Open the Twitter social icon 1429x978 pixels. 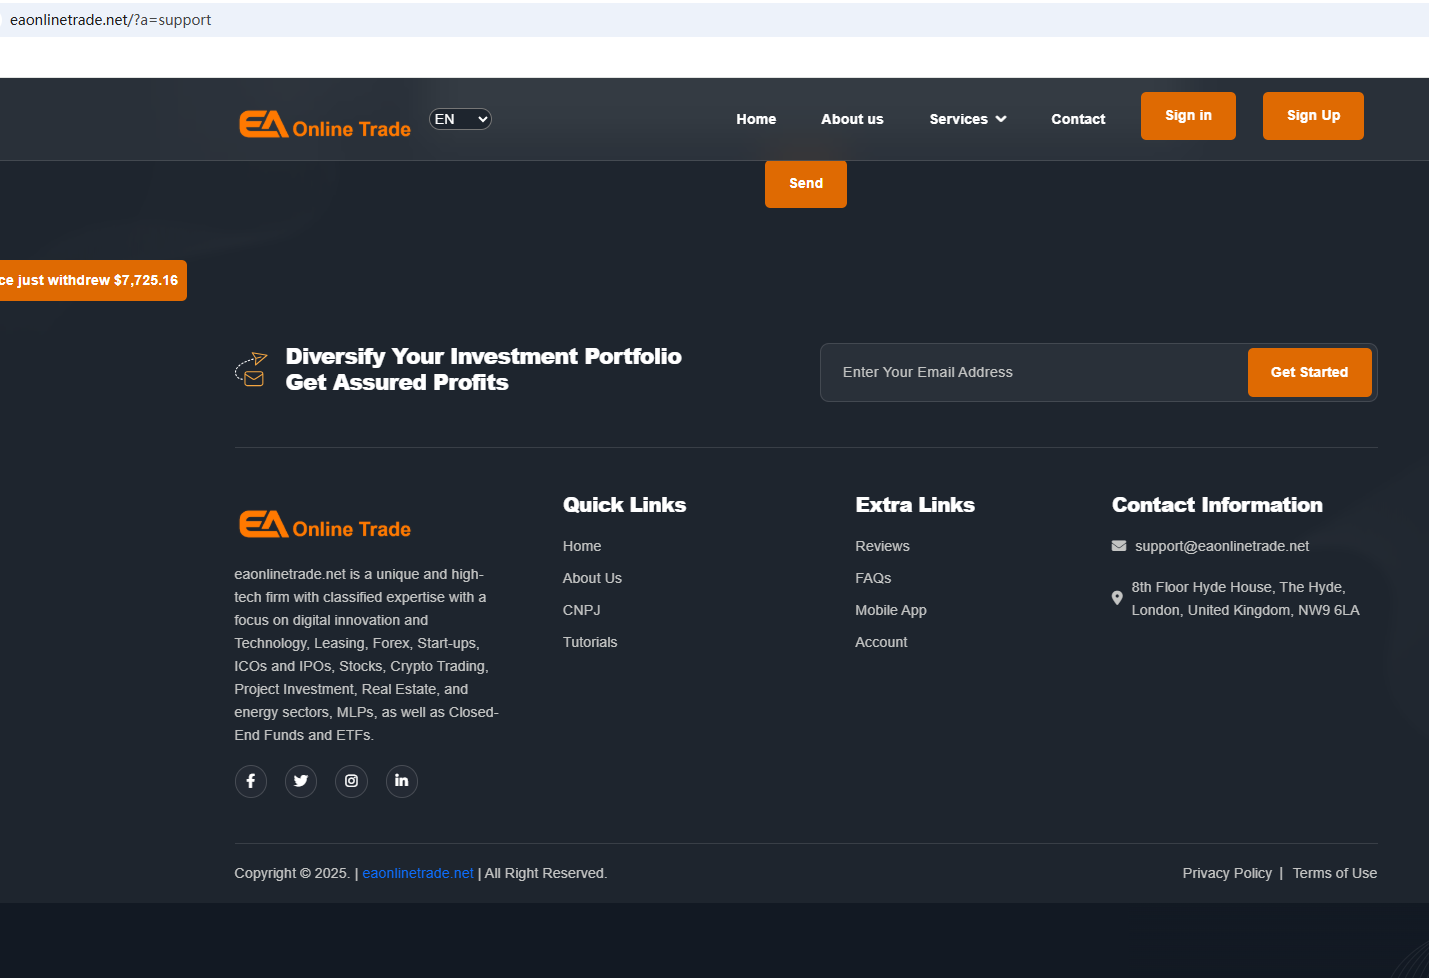pyautogui.click(x=301, y=781)
